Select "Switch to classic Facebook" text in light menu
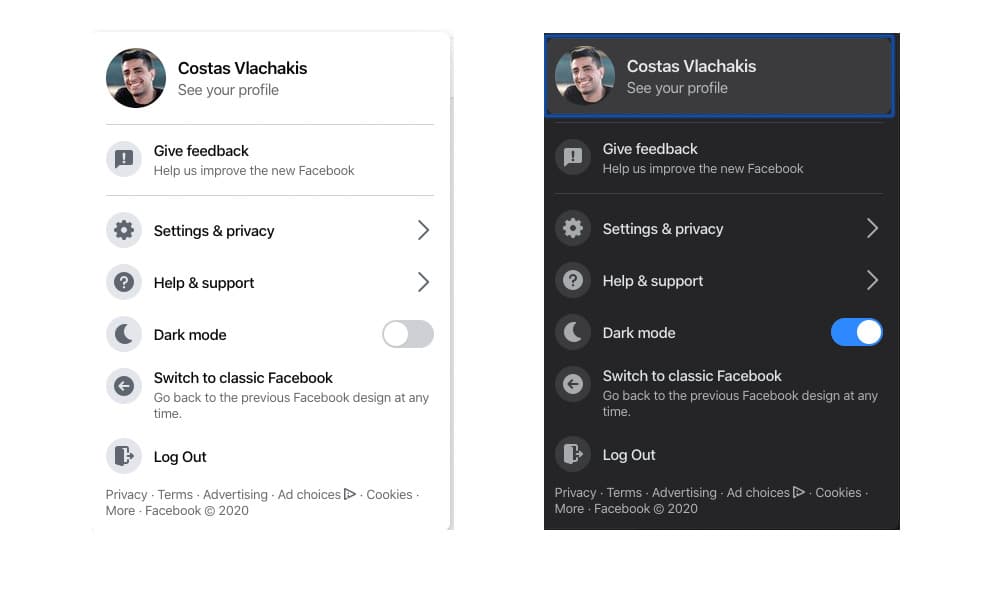Viewport: 1000px width, 596px height. coord(243,378)
